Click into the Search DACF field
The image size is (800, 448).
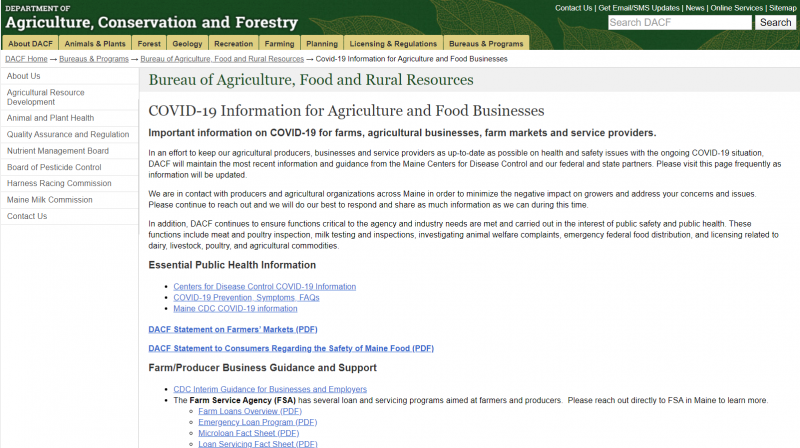[x=680, y=22]
